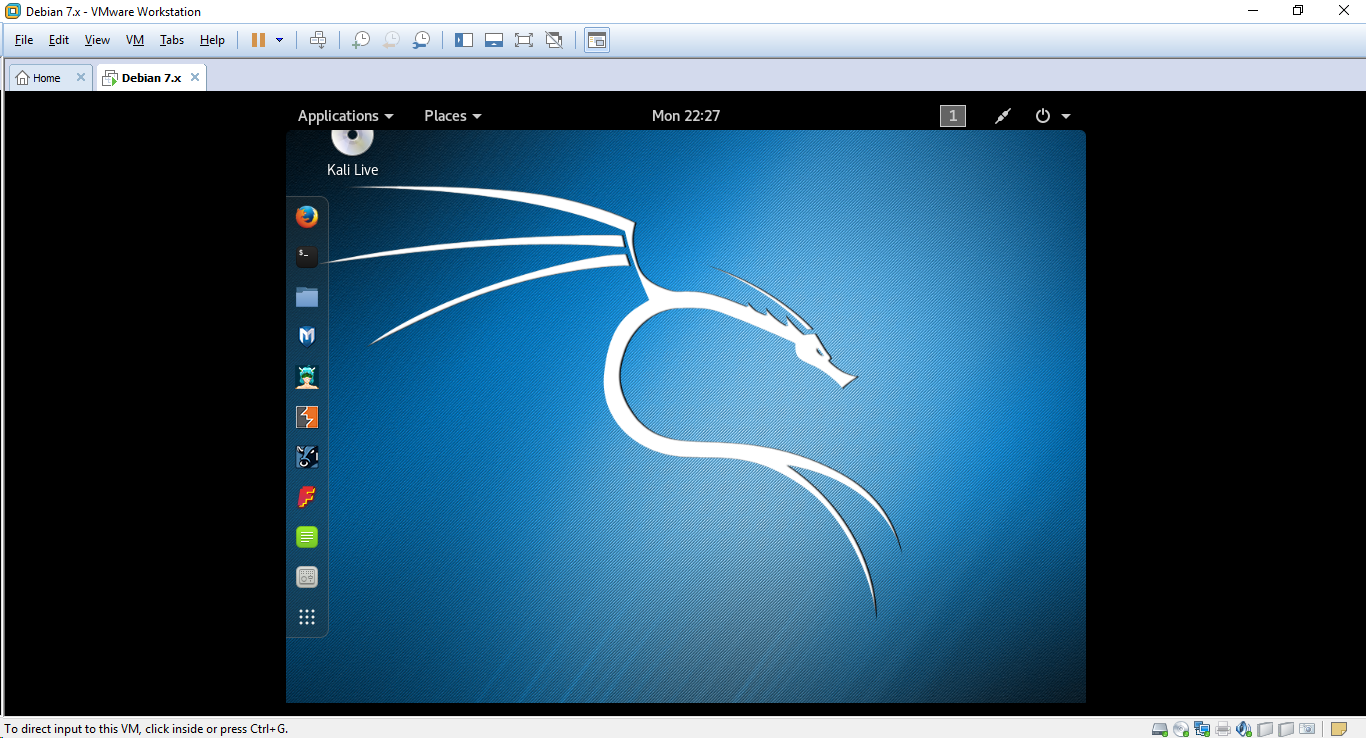Launch Maltego from the dock
The height and width of the screenshot is (738, 1366).
click(307, 336)
